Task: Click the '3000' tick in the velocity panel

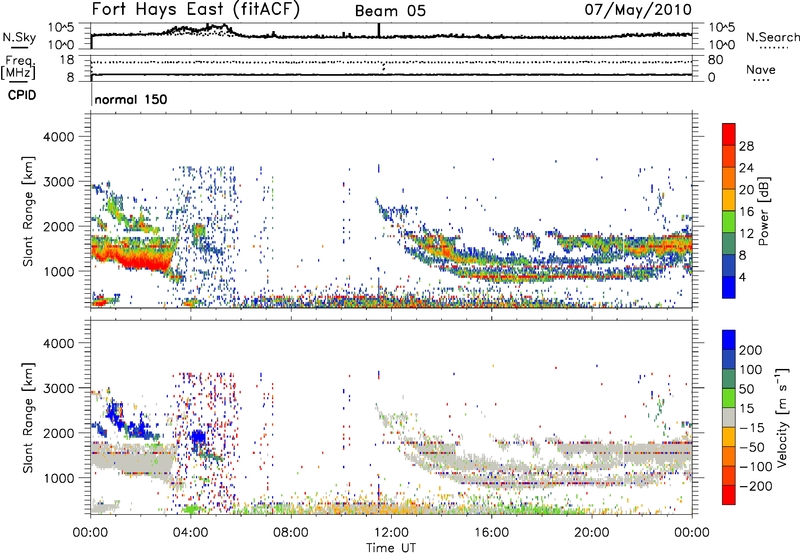Action: (58, 388)
